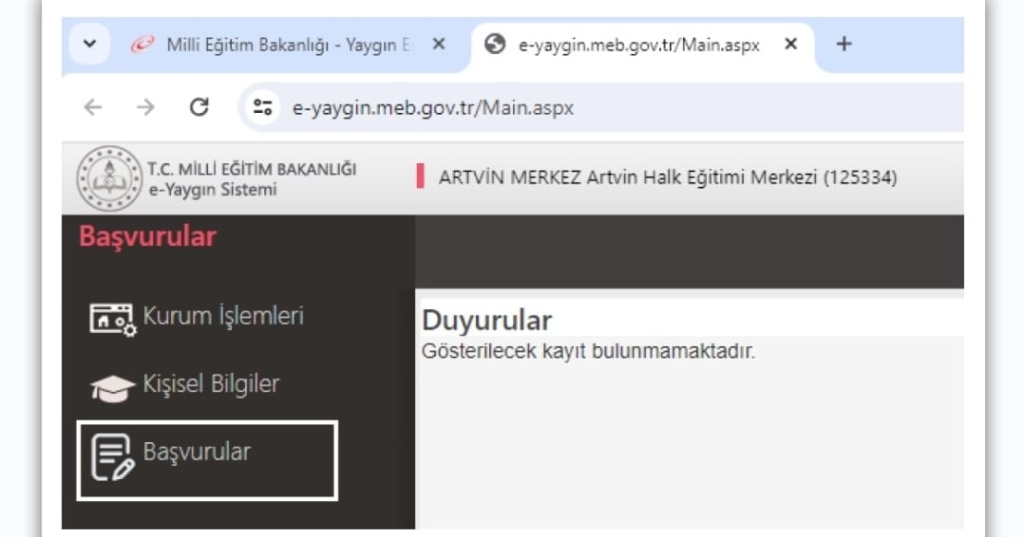The image size is (1024, 537).
Task: Open the Kurum İşlemleri menu label
Action: (x=223, y=316)
